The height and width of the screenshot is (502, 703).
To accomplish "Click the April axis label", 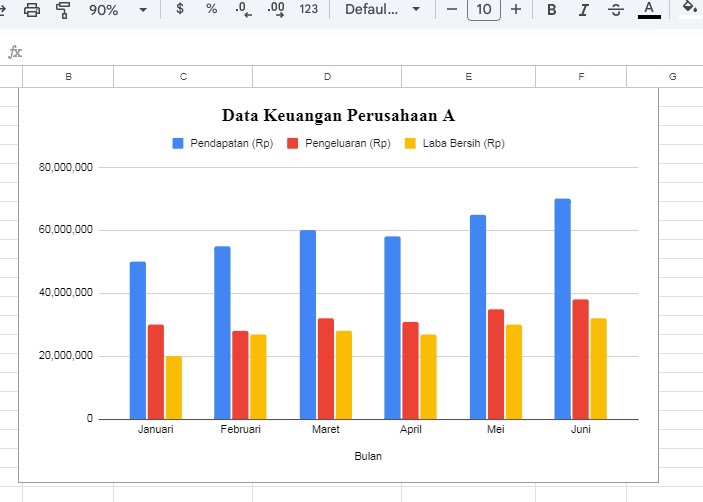I will pos(411,429).
